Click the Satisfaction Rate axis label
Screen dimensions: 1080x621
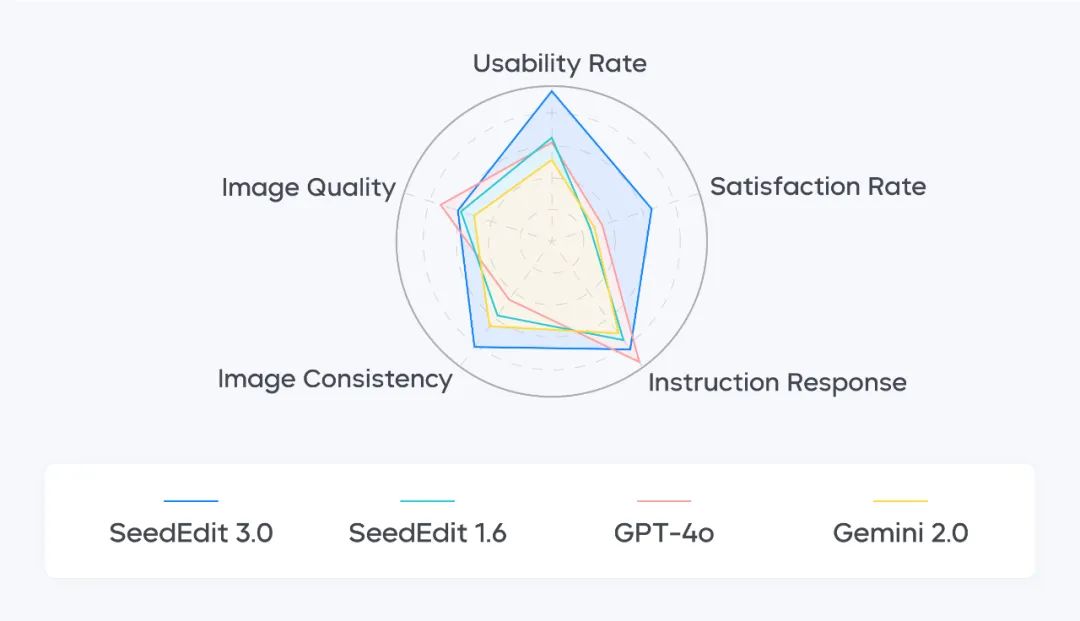pyautogui.click(x=818, y=186)
